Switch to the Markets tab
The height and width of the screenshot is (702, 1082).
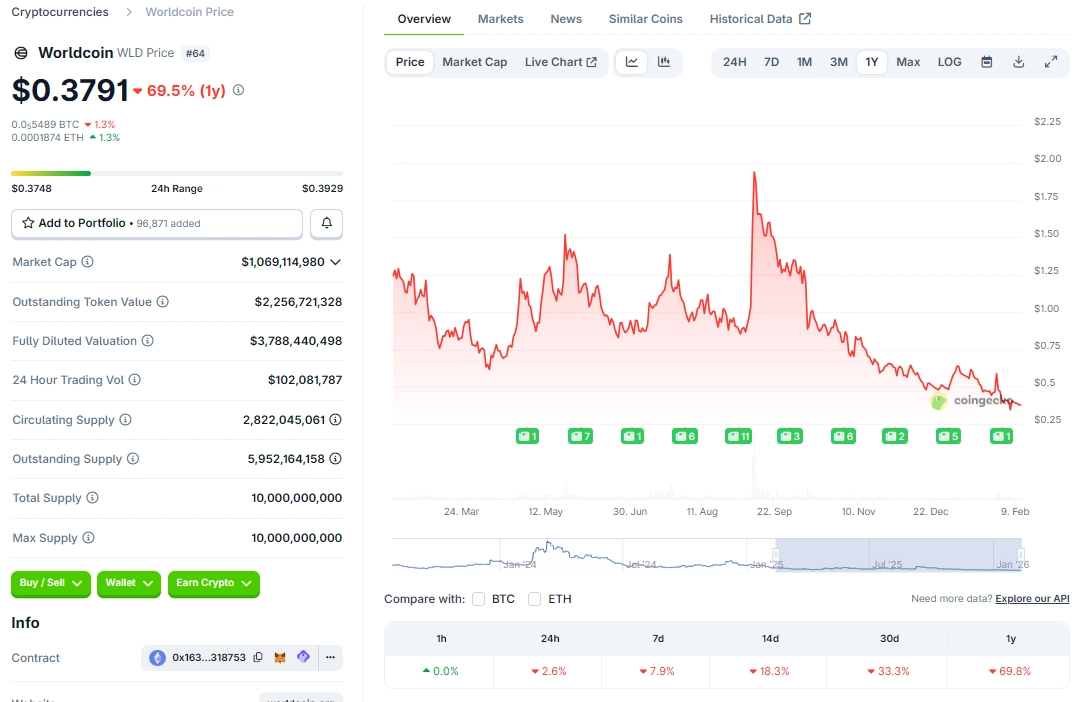pyautogui.click(x=500, y=19)
